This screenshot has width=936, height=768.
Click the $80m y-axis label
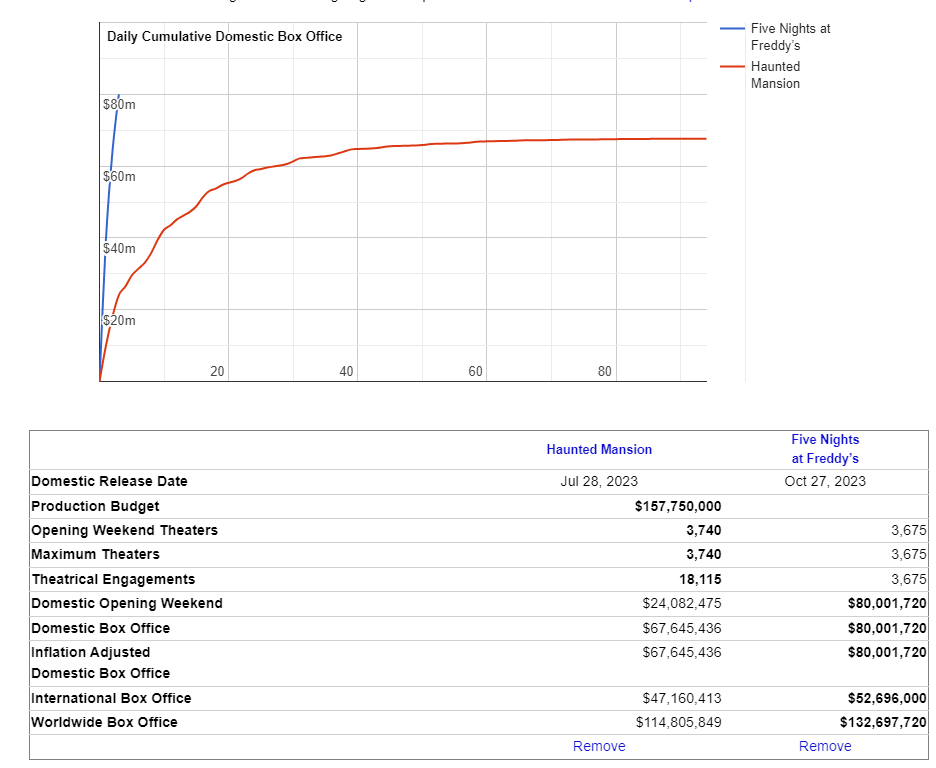[x=119, y=104]
